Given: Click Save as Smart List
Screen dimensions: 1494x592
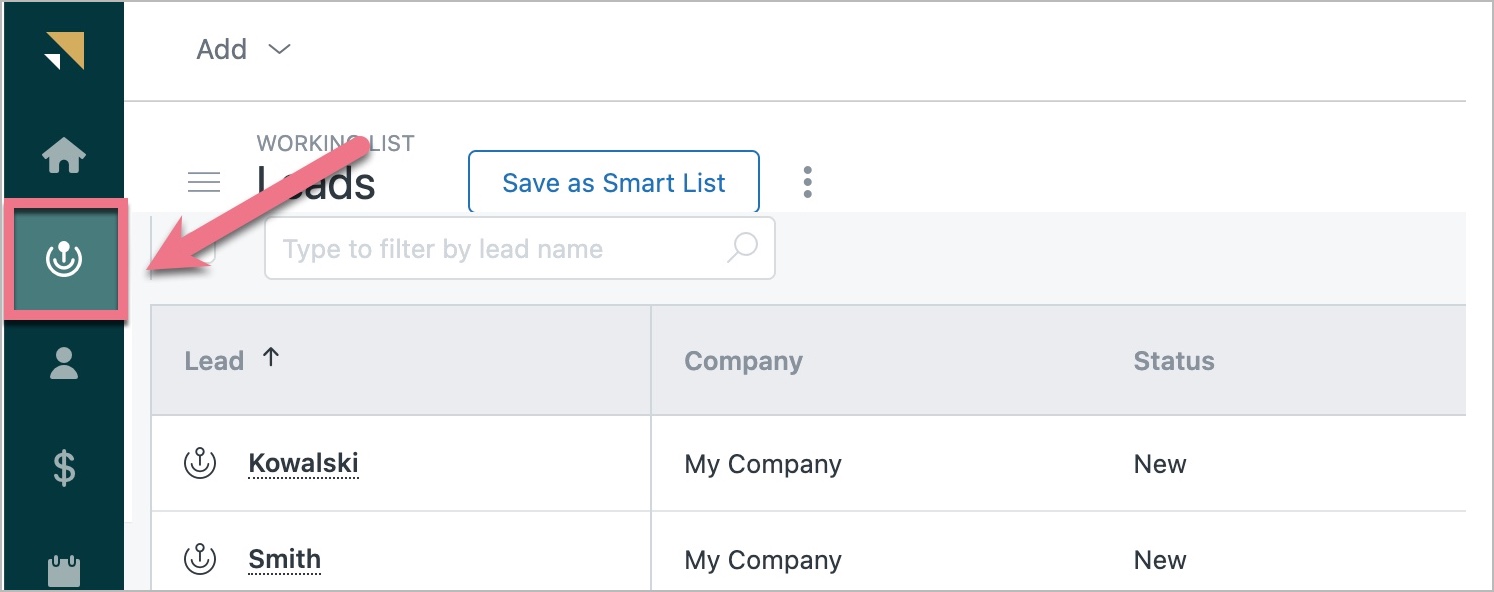Looking at the screenshot, I should pyautogui.click(x=614, y=183).
